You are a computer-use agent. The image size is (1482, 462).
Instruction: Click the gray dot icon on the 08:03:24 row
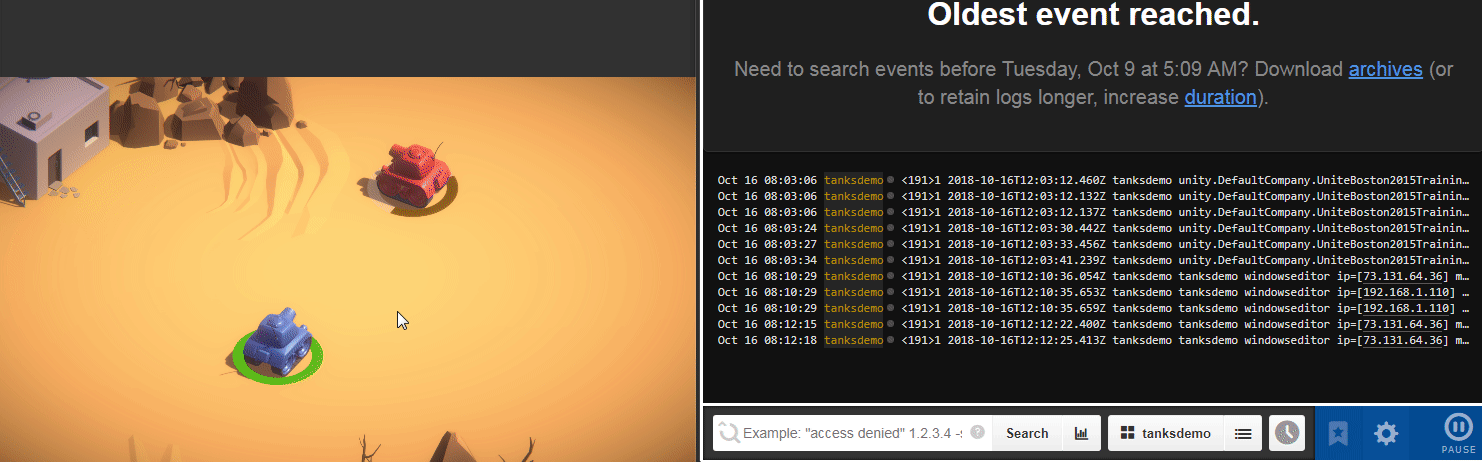[890, 228]
